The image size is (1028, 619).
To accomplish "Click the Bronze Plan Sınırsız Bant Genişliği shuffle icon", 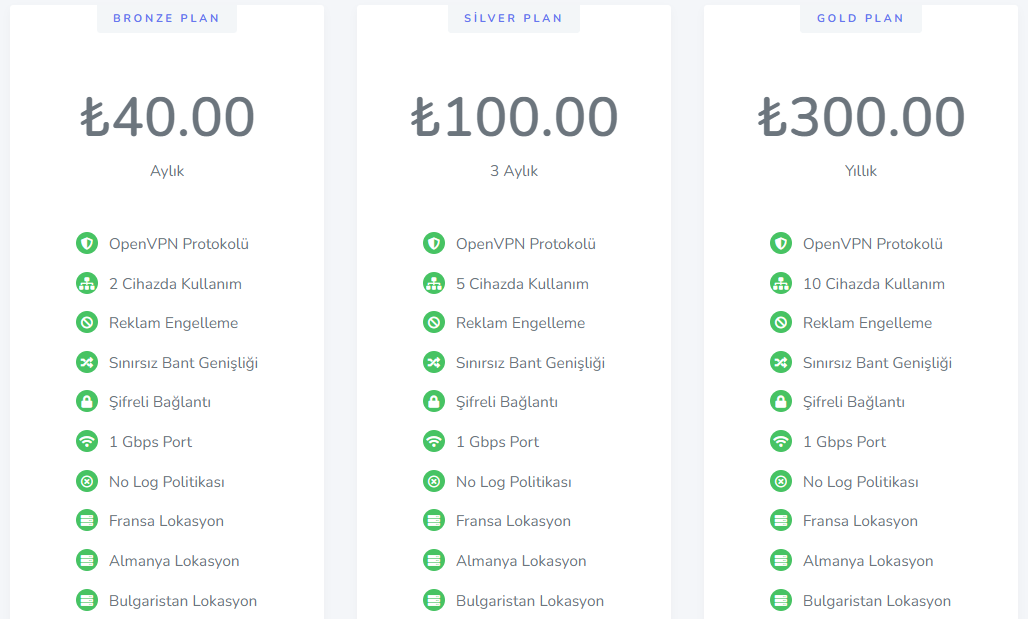I will click(87, 362).
